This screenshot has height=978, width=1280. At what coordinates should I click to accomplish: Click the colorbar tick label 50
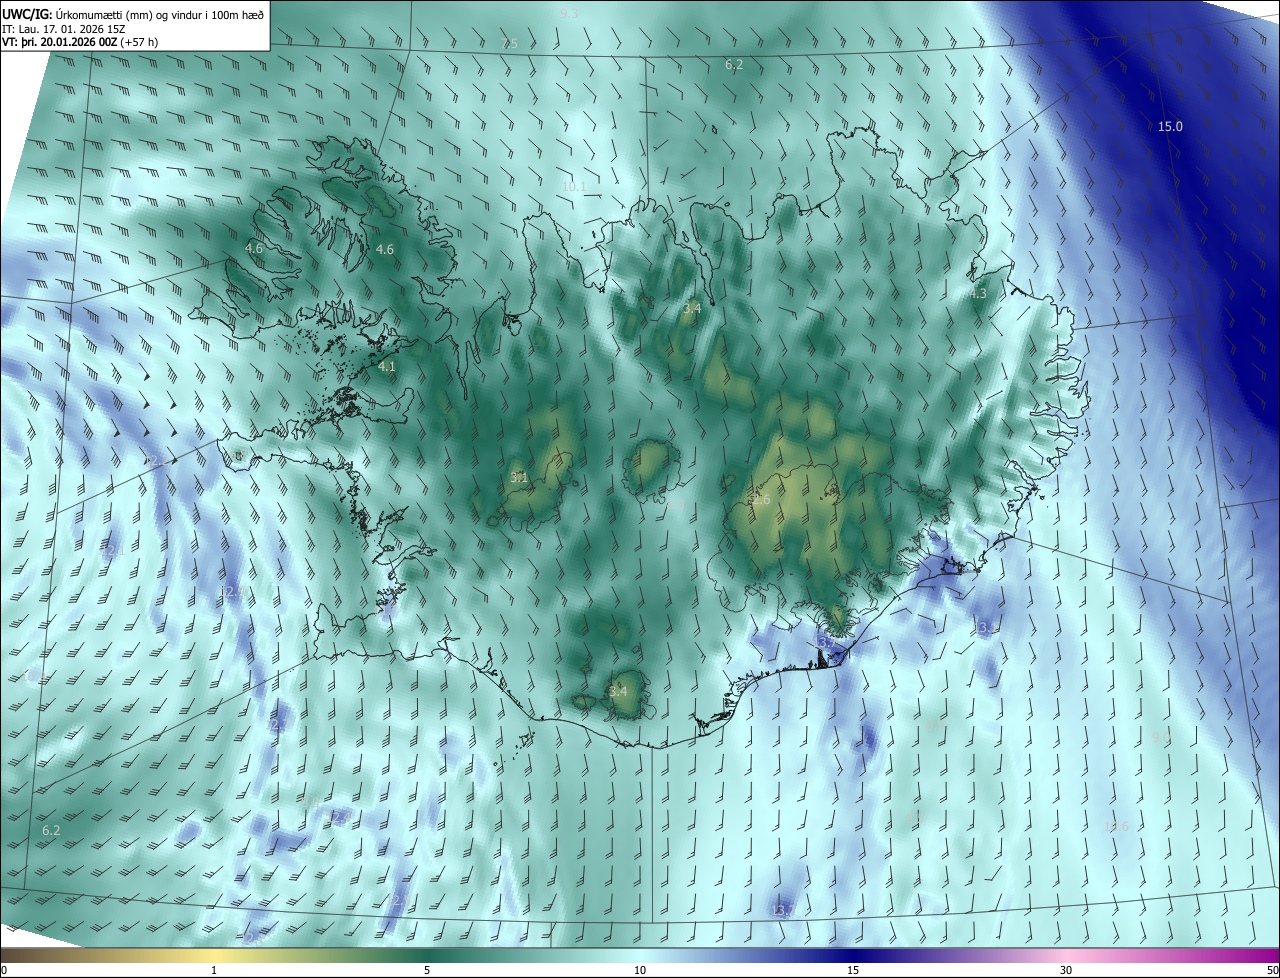click(x=1271, y=970)
